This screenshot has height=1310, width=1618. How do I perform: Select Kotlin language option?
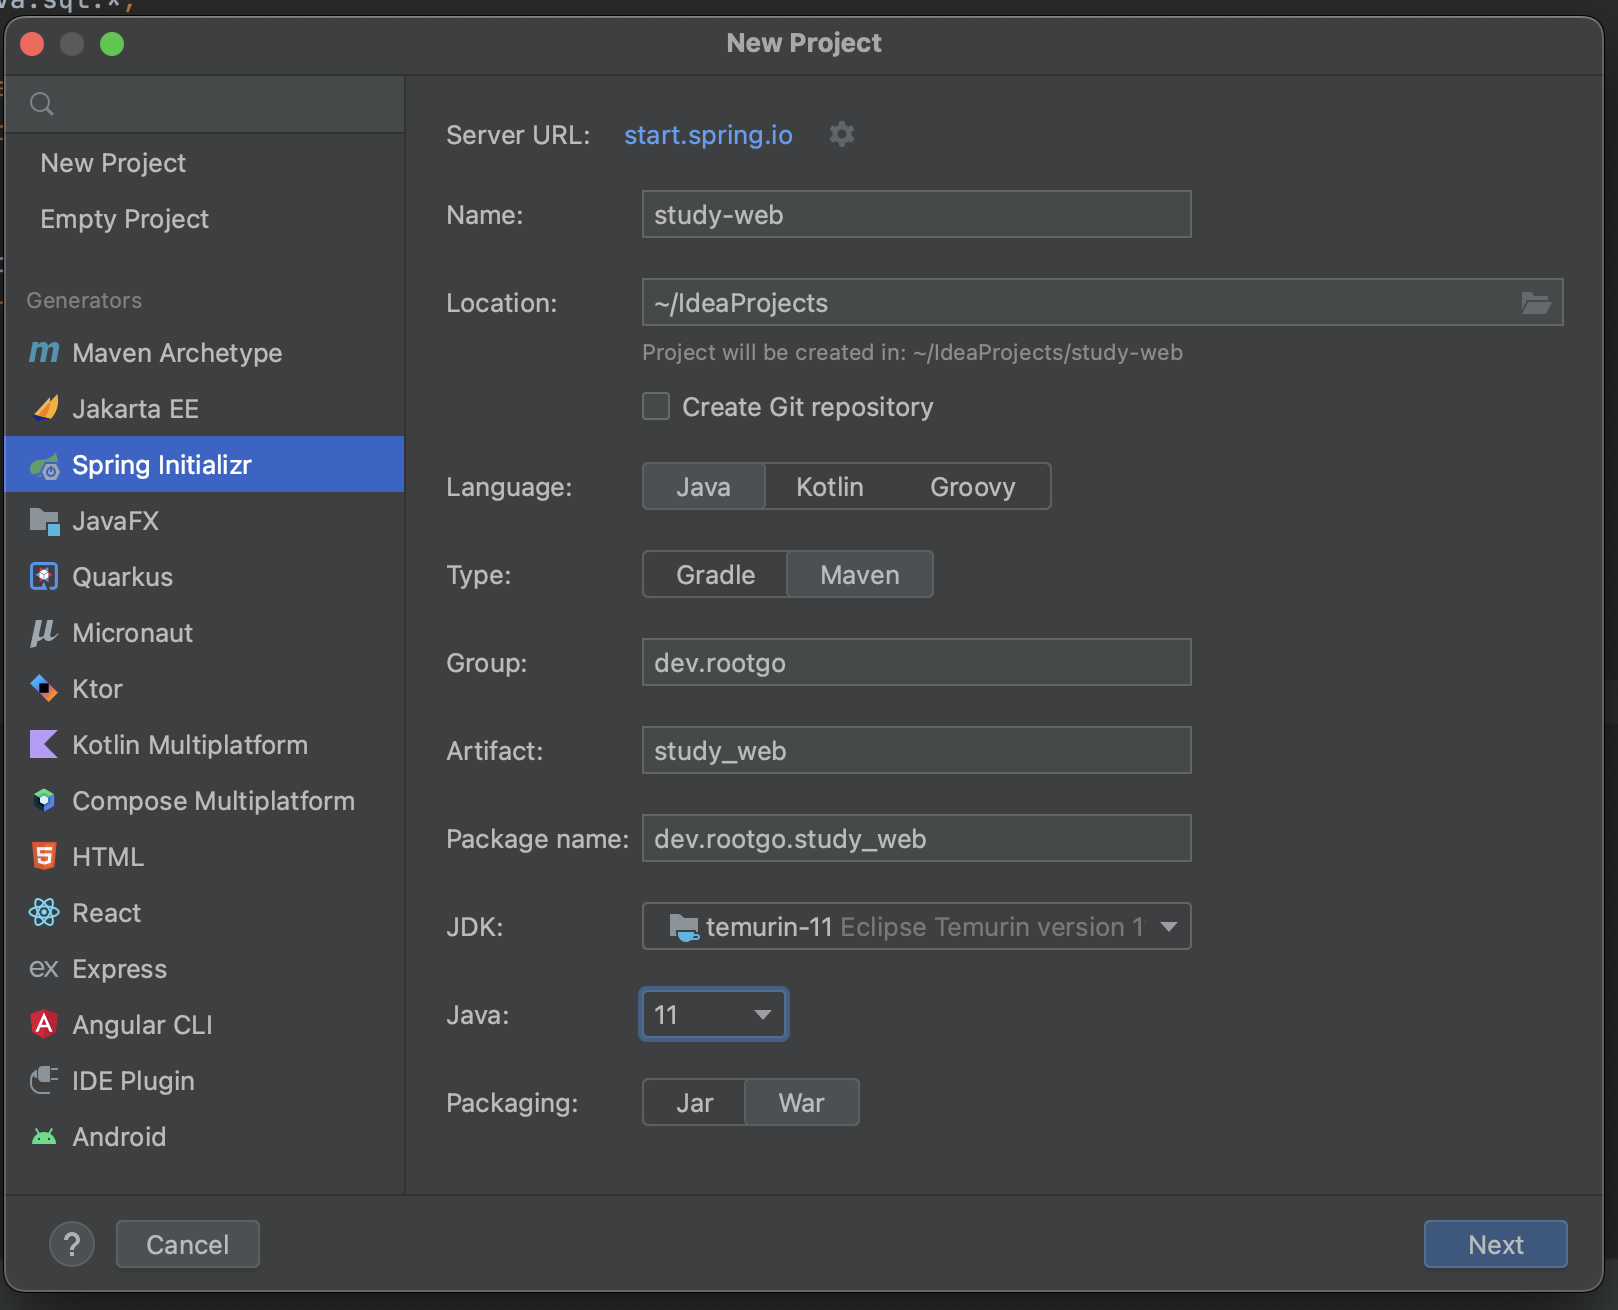pos(830,487)
